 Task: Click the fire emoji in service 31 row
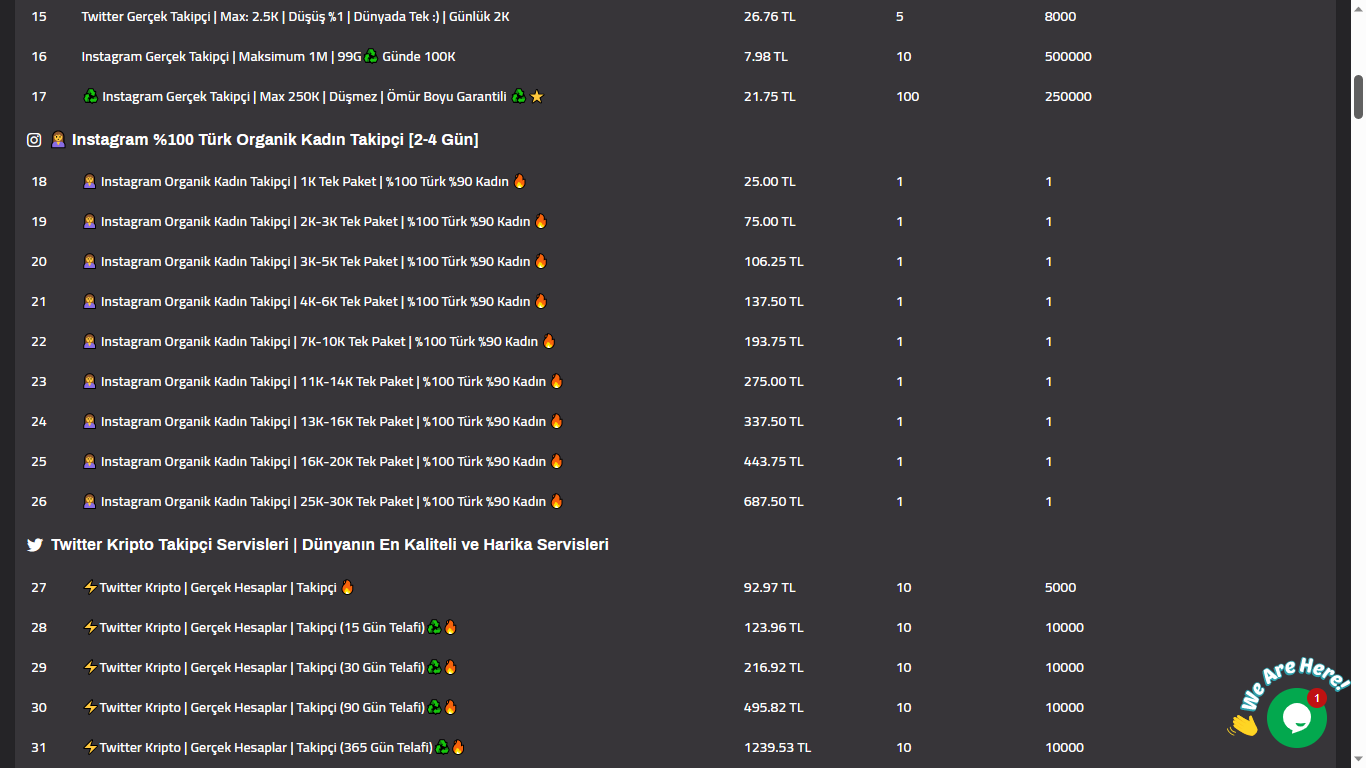click(x=458, y=747)
